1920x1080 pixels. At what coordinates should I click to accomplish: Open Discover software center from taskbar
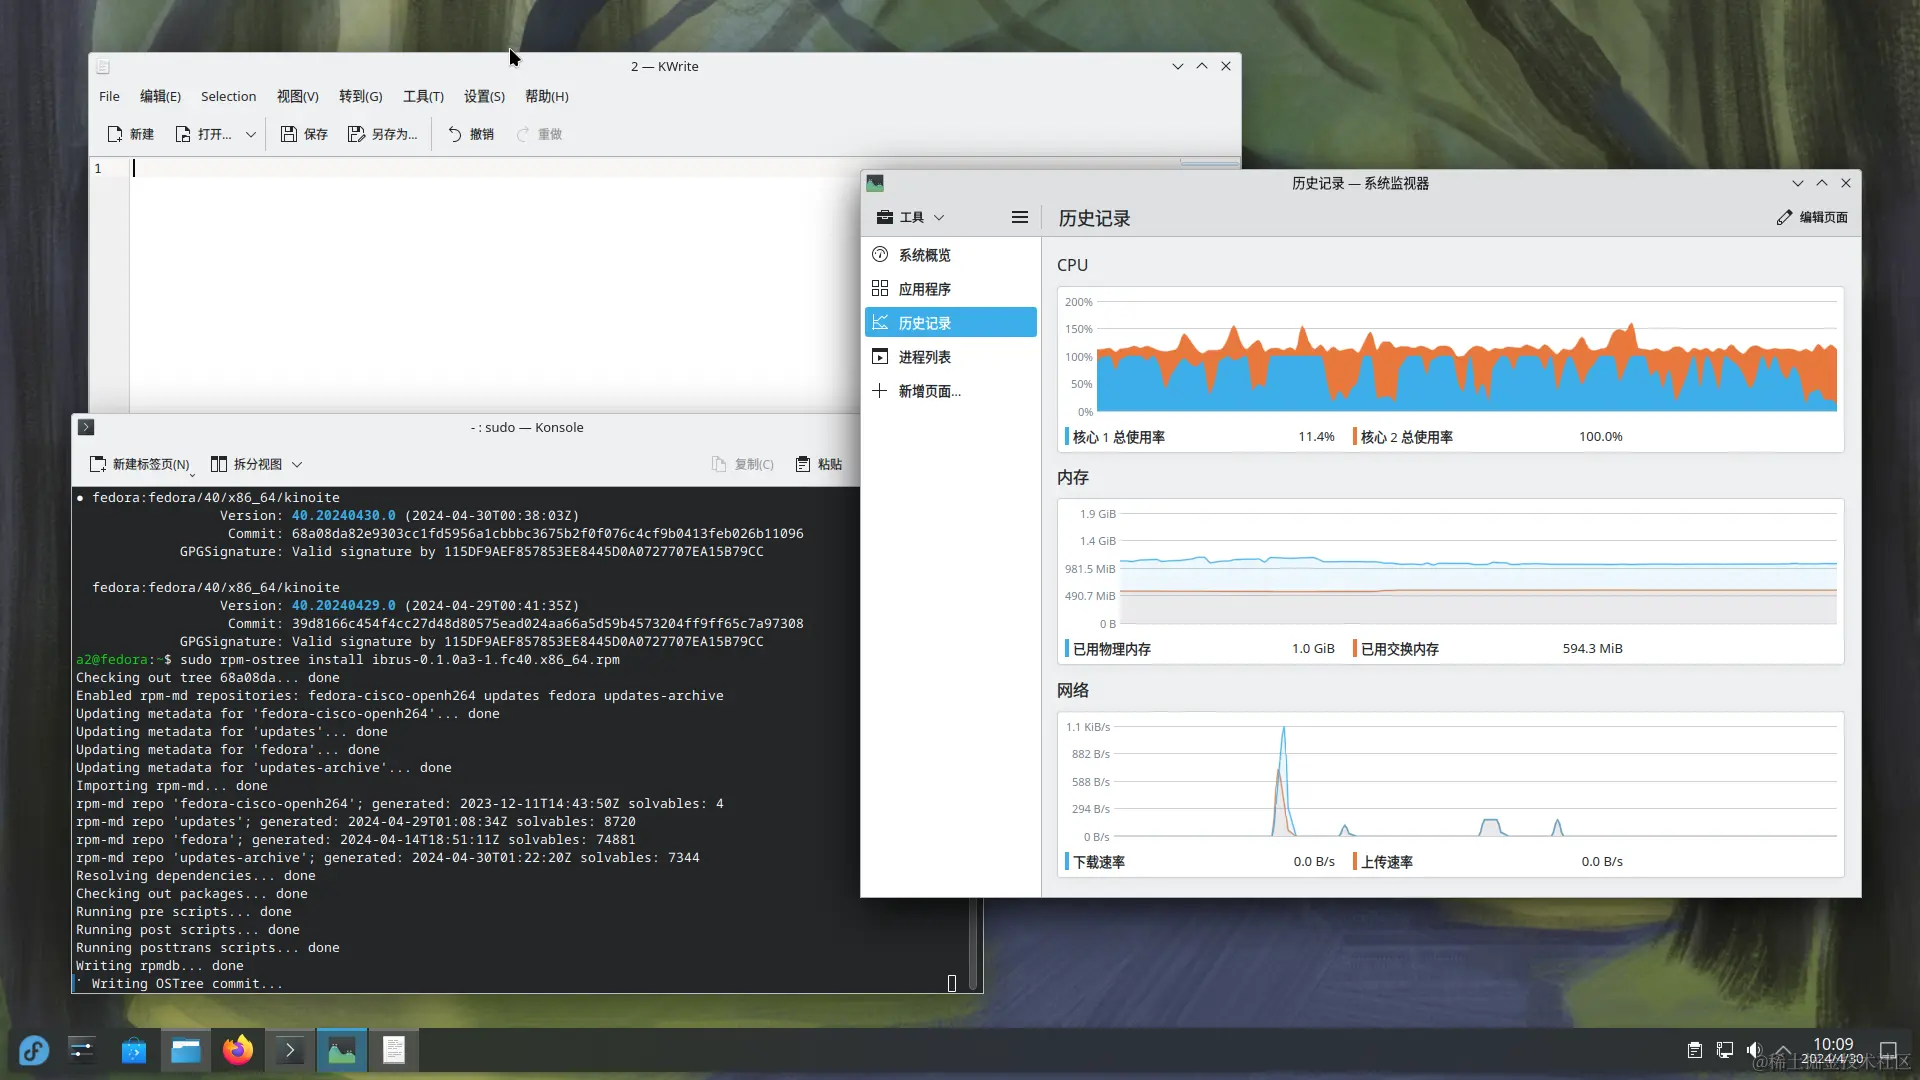click(x=133, y=1050)
